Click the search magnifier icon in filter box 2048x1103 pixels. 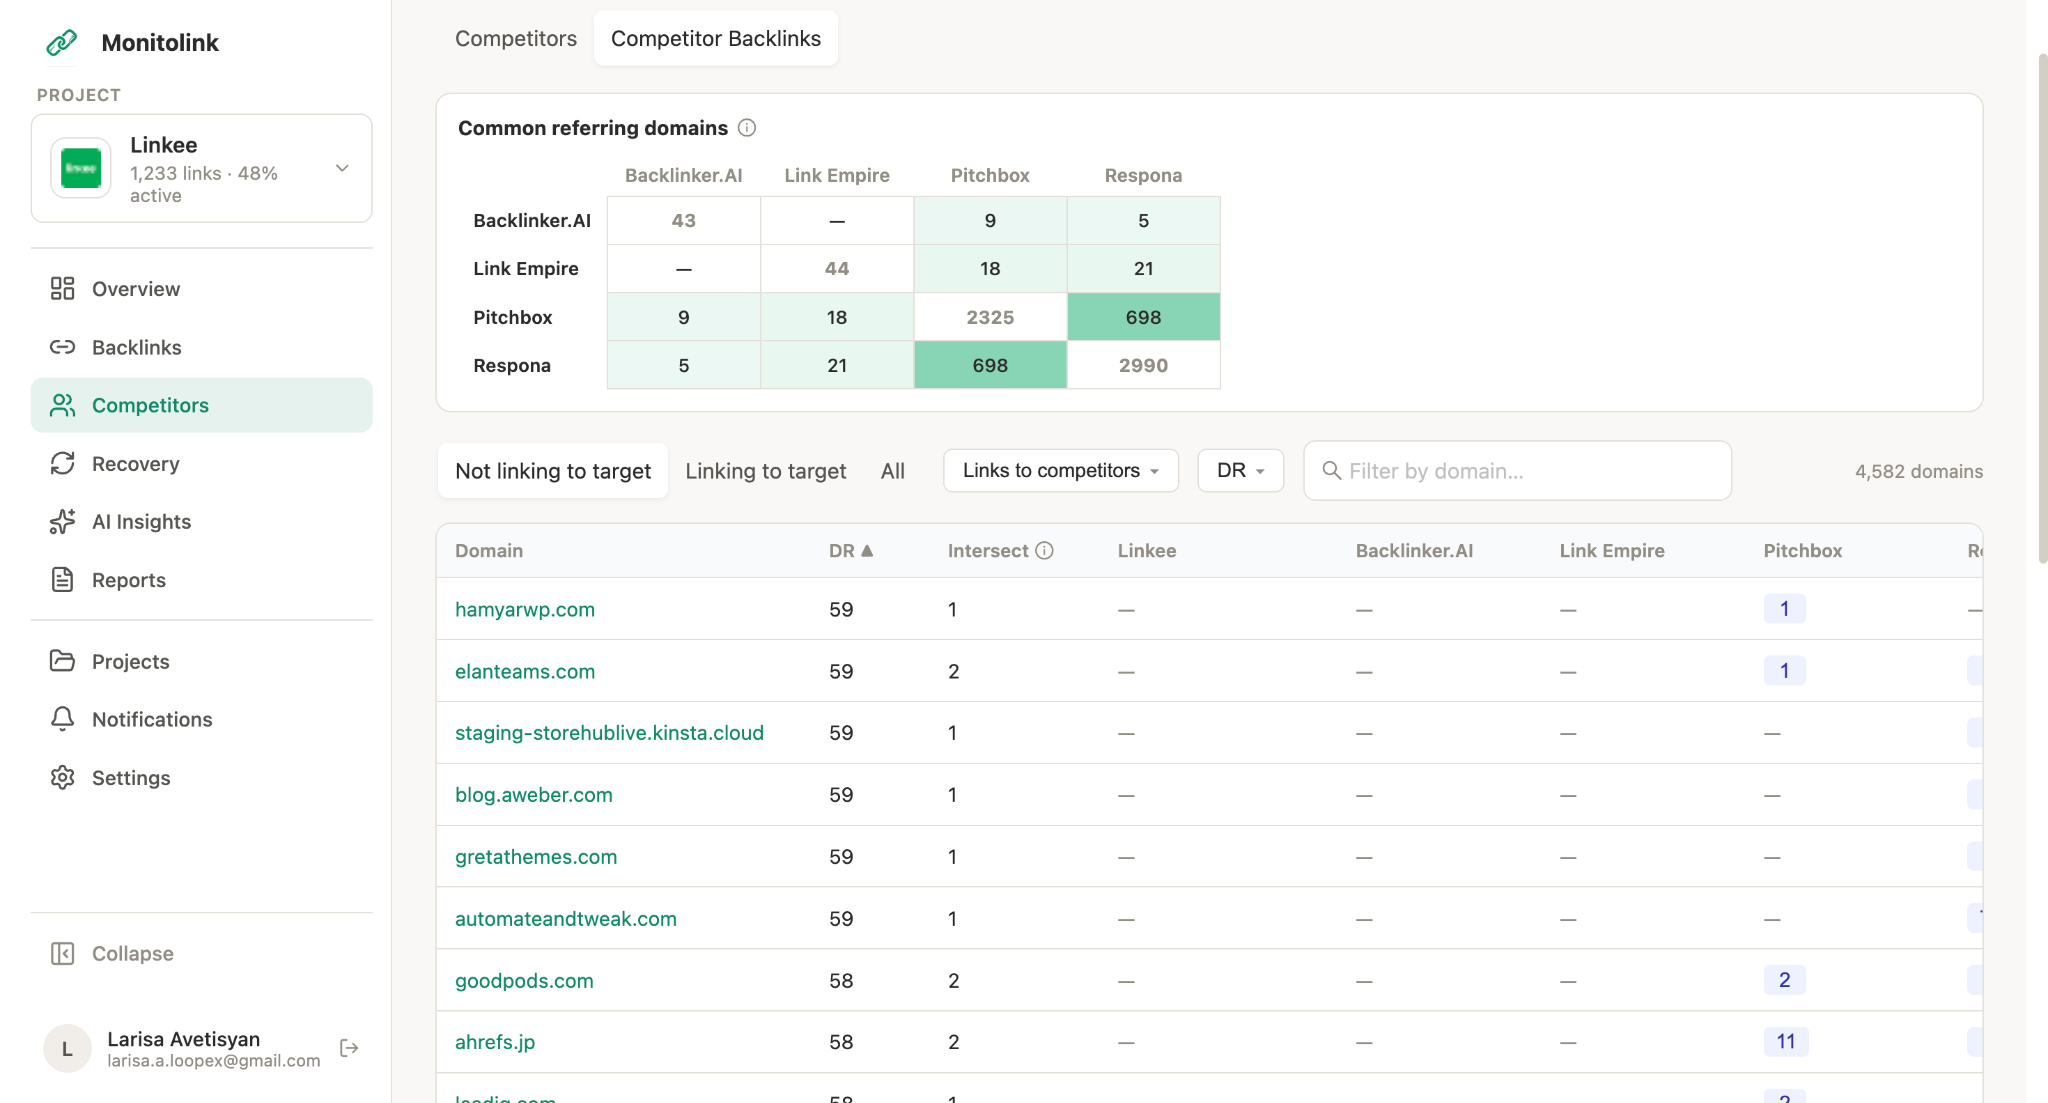[x=1331, y=470]
